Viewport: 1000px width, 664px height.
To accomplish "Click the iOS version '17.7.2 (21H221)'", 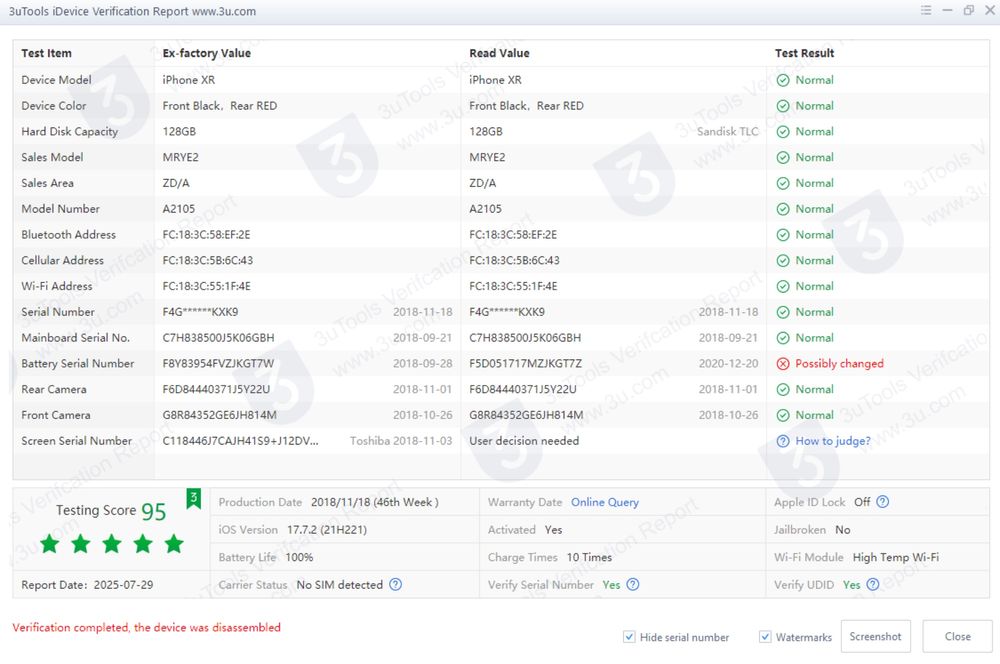I will [x=327, y=529].
